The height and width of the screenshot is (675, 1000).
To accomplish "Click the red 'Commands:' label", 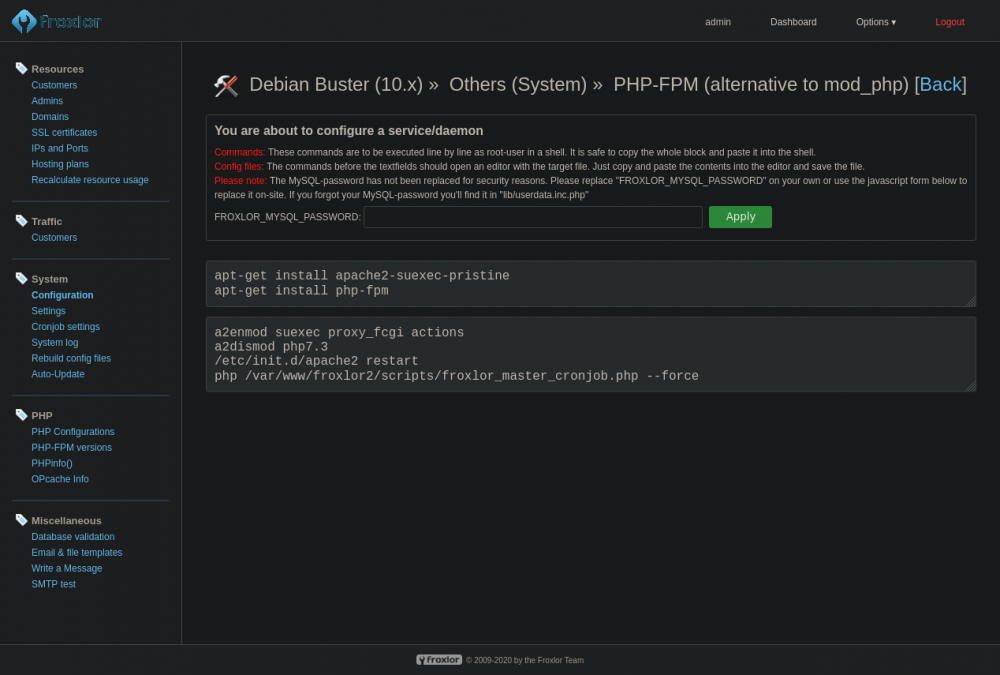I will pos(239,152).
